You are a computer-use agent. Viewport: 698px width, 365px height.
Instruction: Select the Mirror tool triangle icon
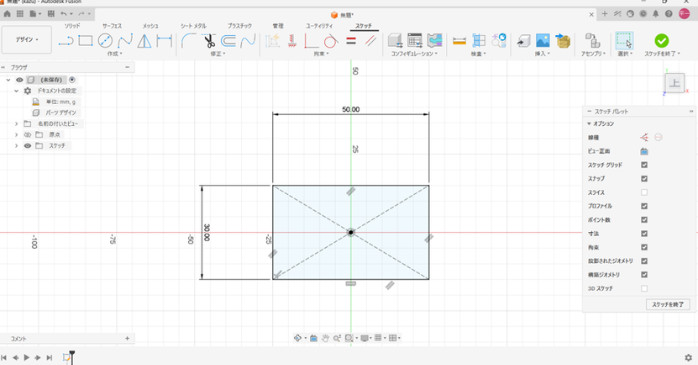tap(144, 41)
